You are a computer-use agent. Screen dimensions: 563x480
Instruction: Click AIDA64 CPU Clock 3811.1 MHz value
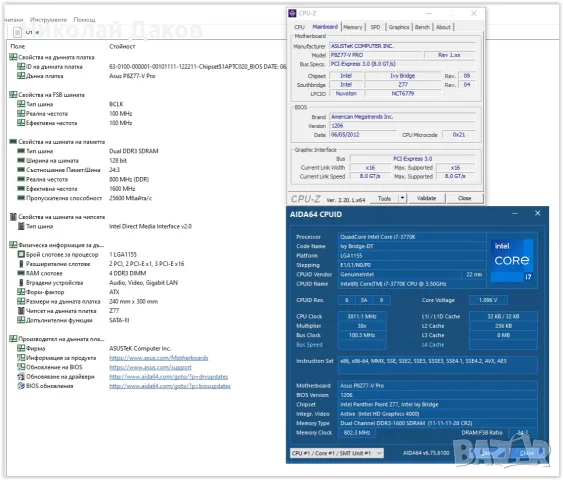362,317
